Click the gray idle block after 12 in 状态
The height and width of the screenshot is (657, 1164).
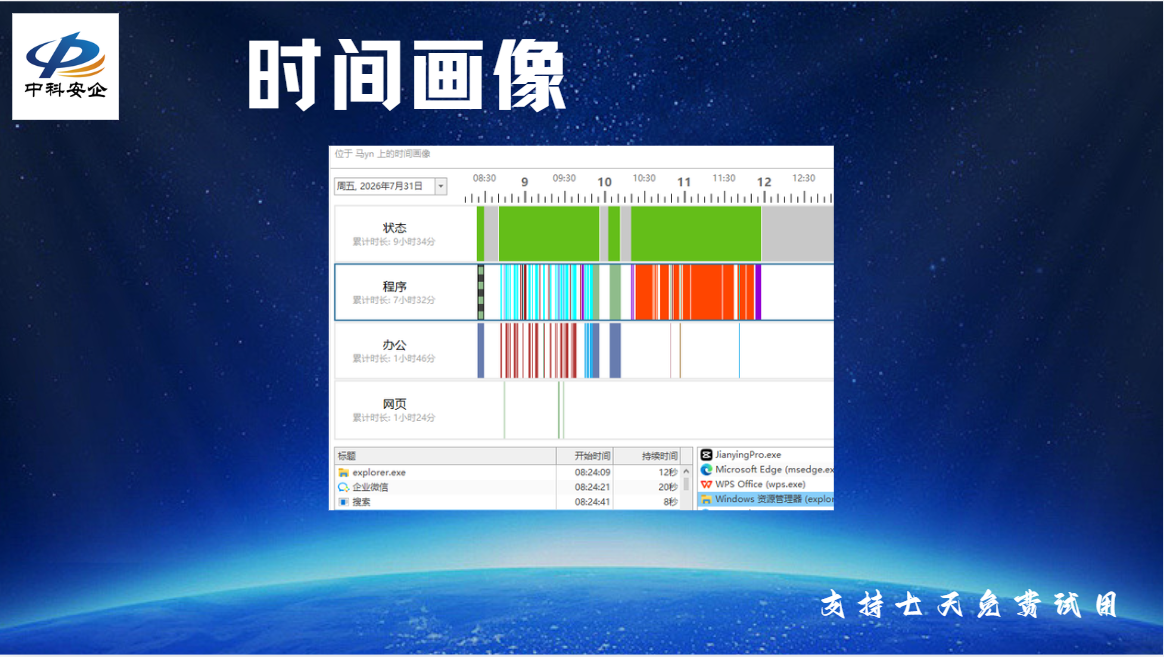[797, 234]
